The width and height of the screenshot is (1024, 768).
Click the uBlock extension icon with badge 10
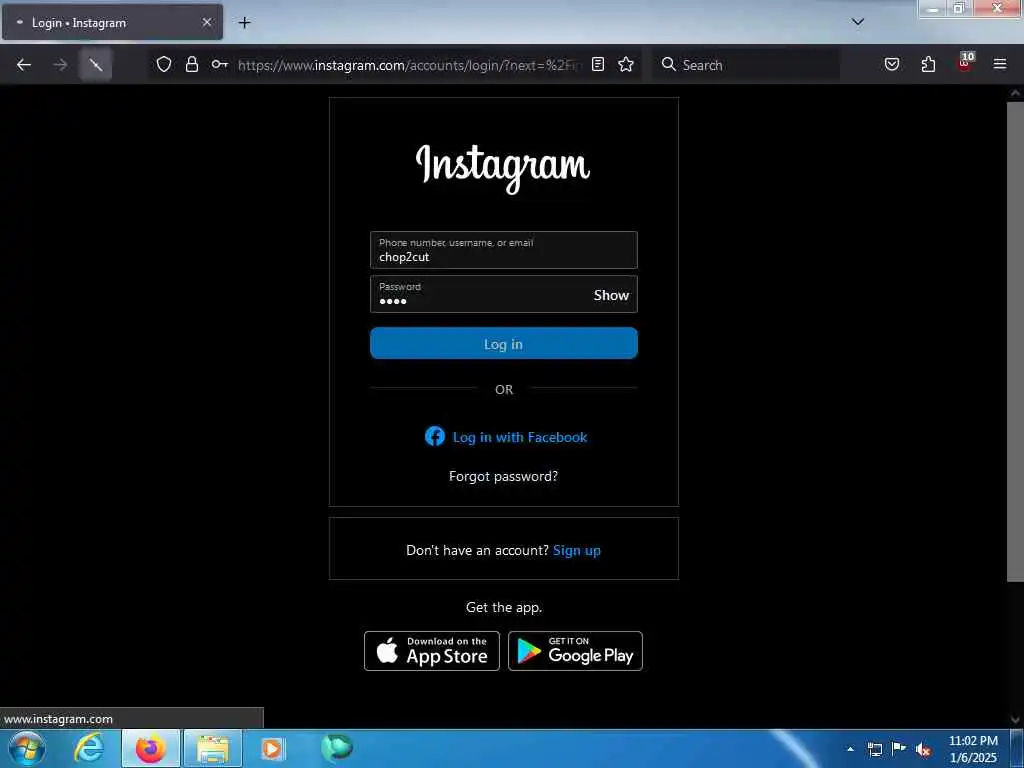pyautogui.click(x=965, y=63)
